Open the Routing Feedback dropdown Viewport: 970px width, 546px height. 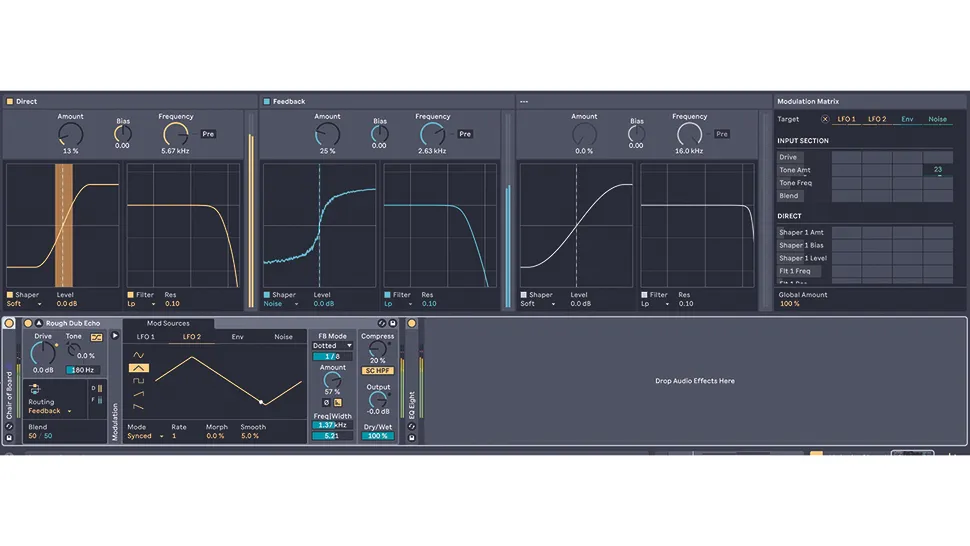[x=49, y=411]
